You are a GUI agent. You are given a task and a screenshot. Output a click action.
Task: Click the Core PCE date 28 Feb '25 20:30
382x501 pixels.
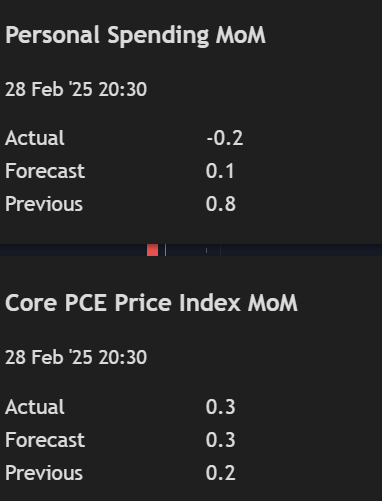[x=76, y=357]
